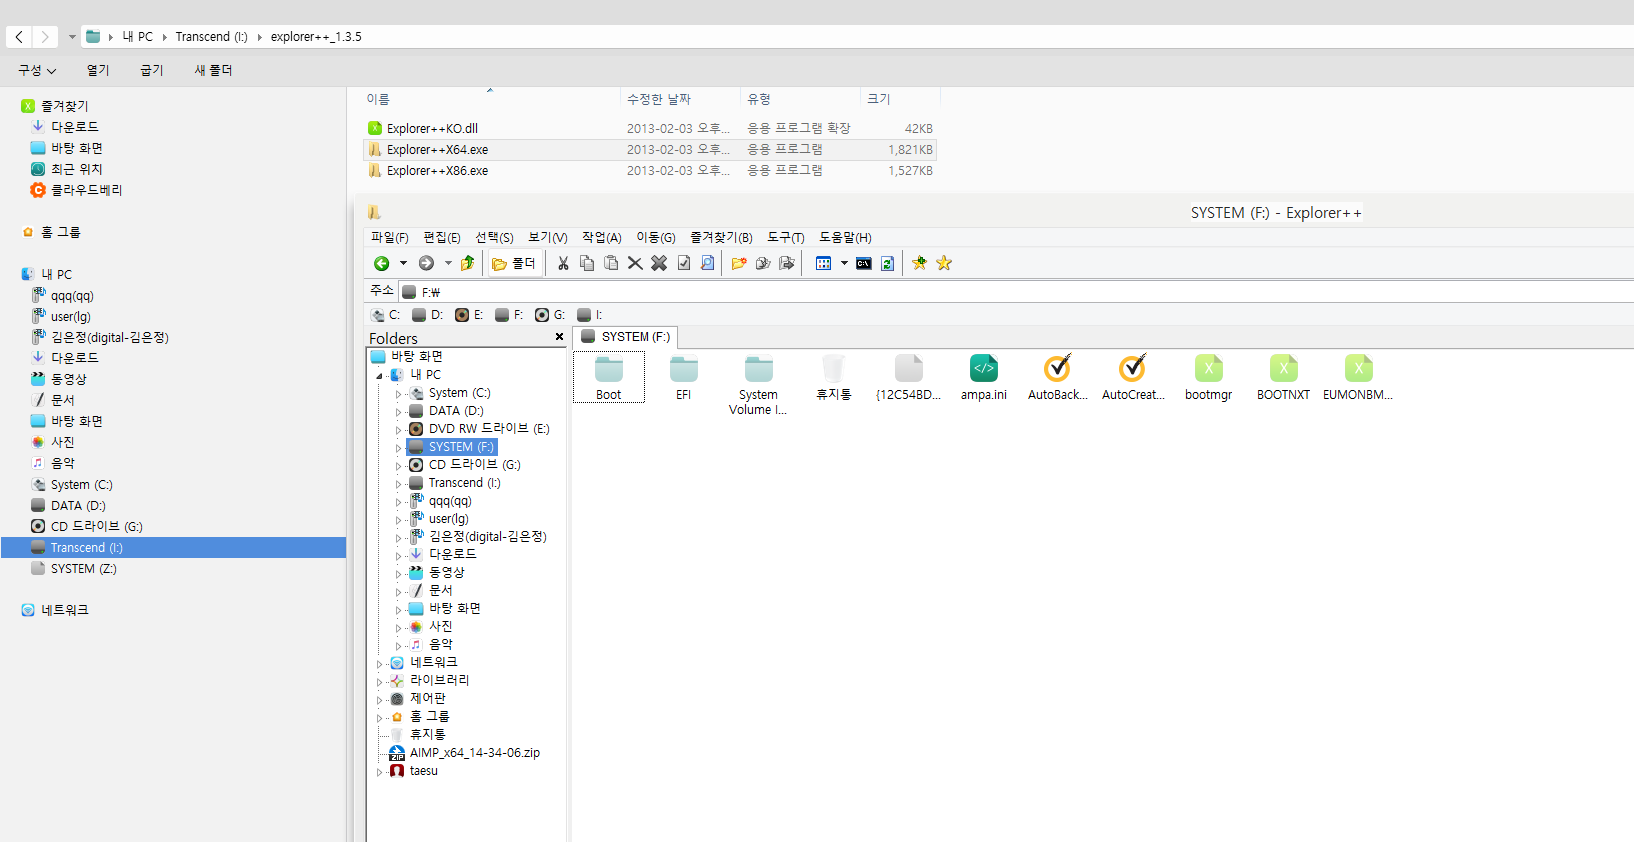Click the thin X delete icon
The image size is (1634, 842).
click(635, 263)
